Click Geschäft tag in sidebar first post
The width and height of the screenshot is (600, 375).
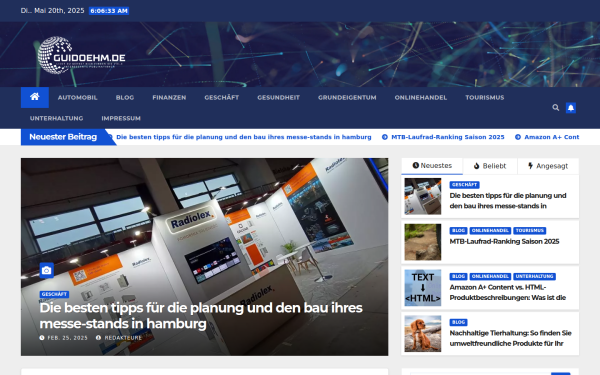click(x=464, y=185)
